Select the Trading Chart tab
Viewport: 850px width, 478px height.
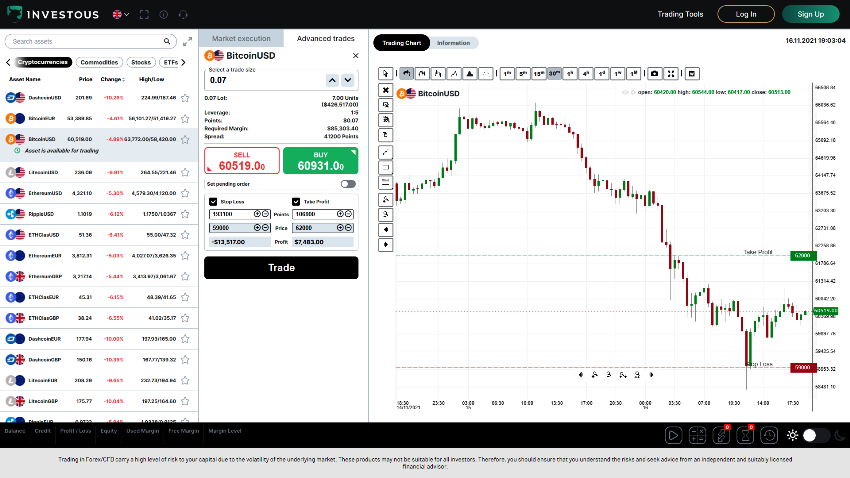(402, 43)
